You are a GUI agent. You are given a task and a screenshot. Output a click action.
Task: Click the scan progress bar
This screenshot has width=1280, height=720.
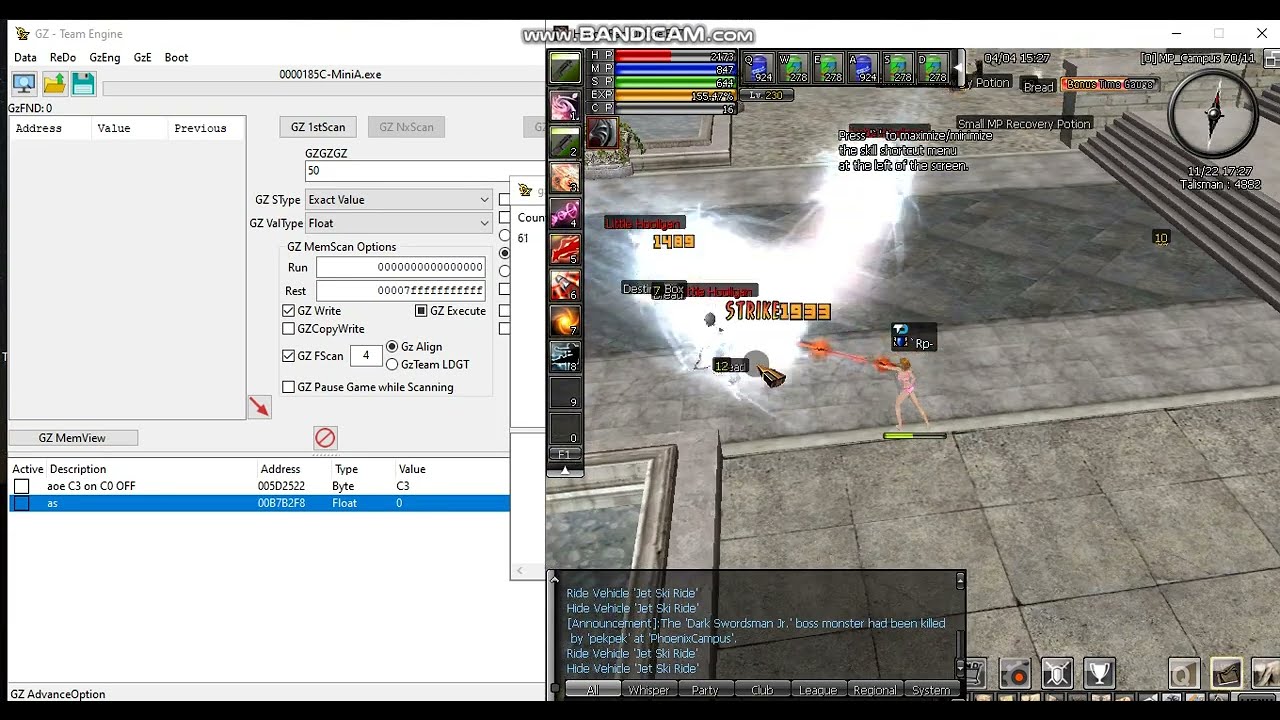323,89
